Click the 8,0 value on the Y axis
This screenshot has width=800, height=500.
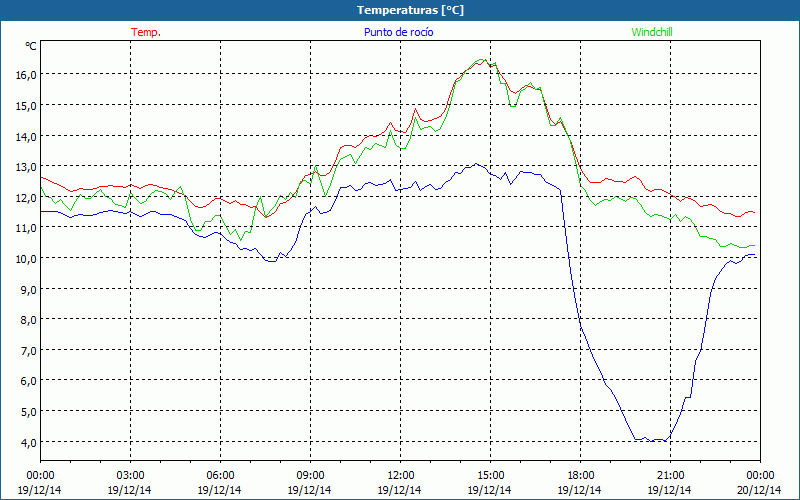pyautogui.click(x=28, y=319)
